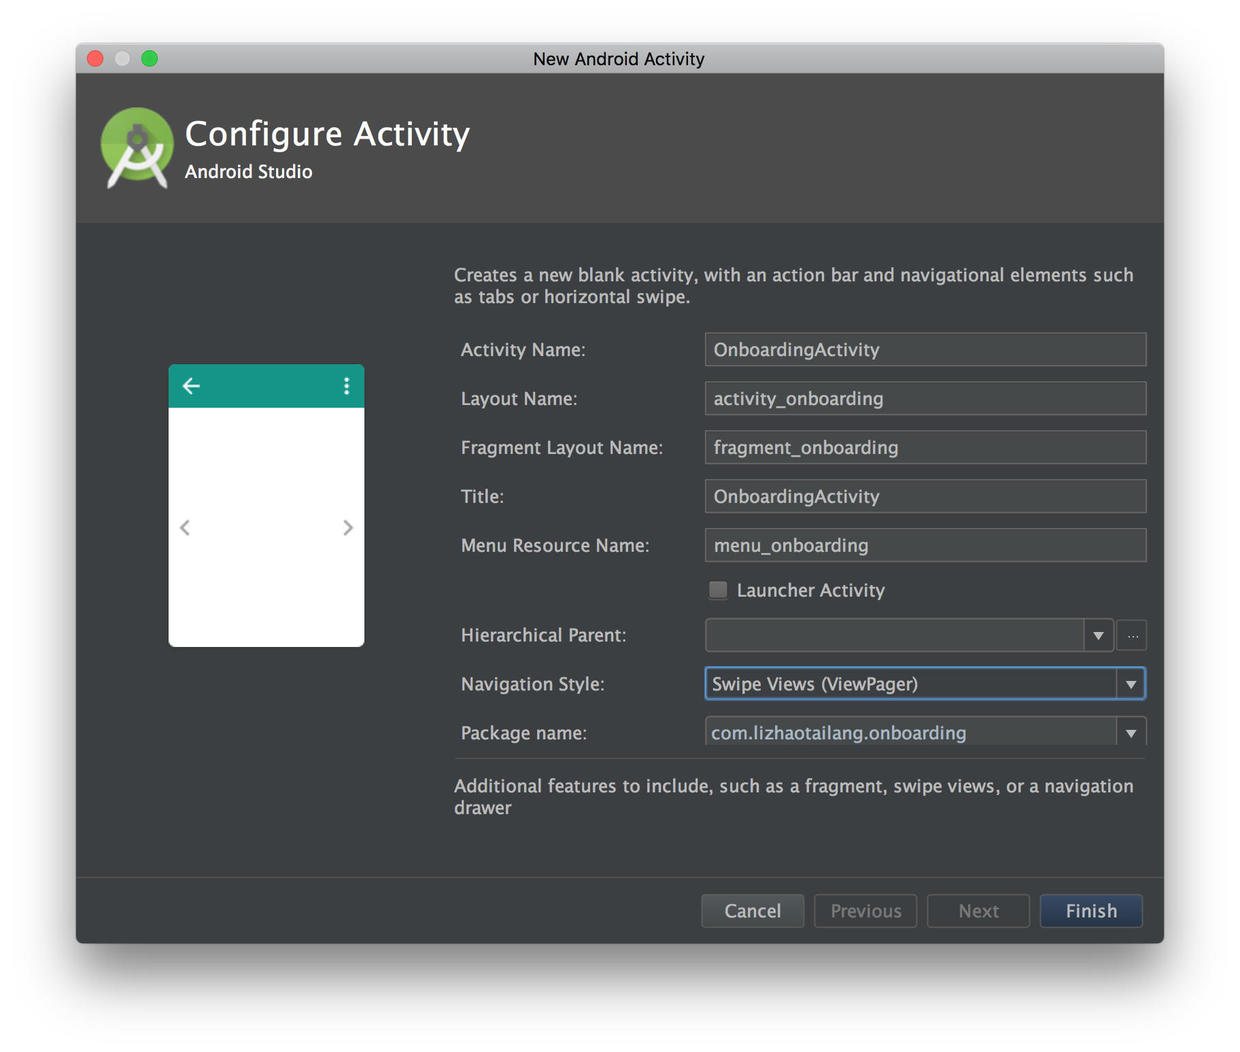Expand the Hierarchical Parent dropdown arrow
1240x1052 pixels.
(1098, 636)
